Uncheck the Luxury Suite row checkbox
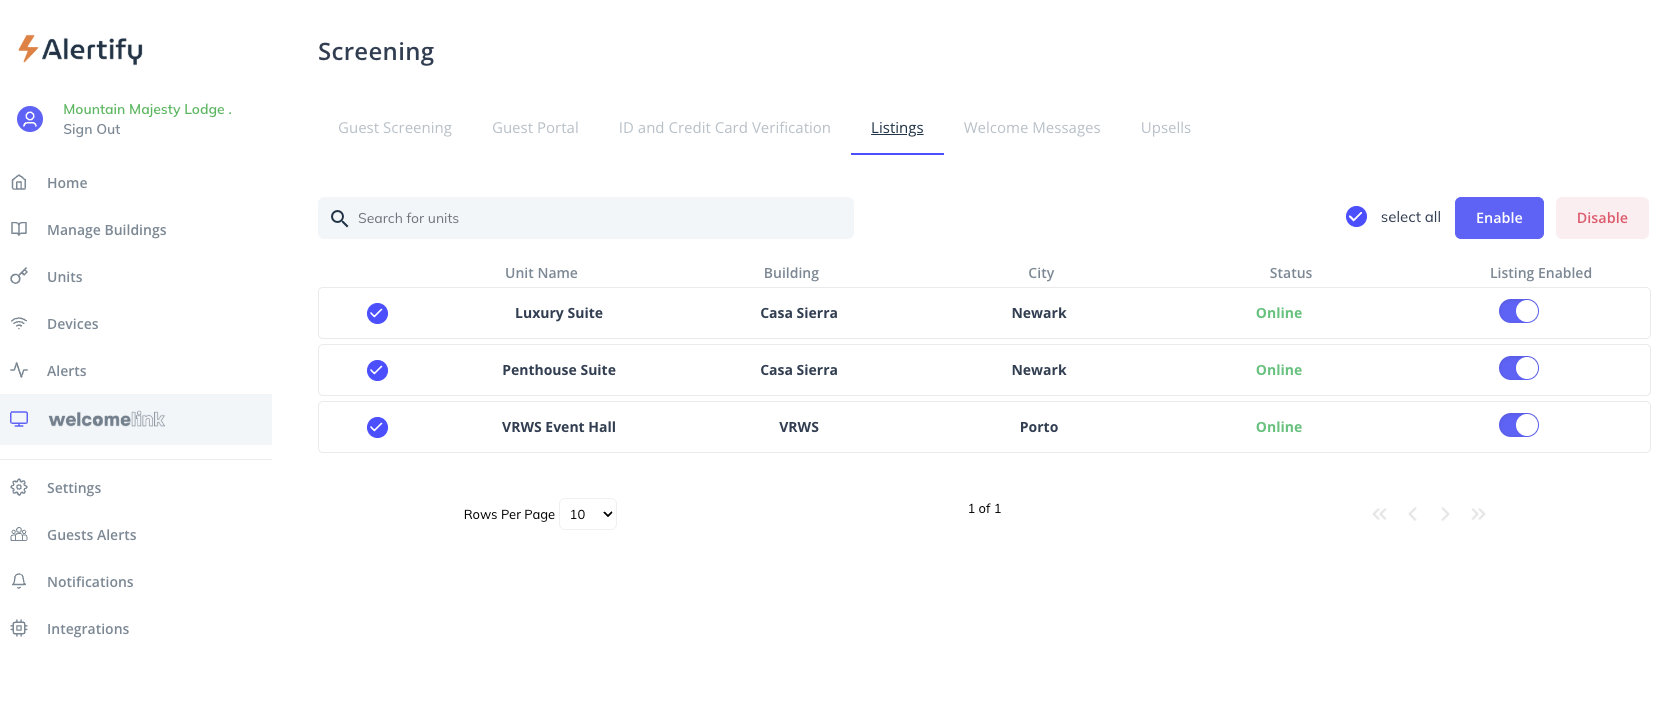Image resolution: width=1679 pixels, height=701 pixels. pos(377,313)
